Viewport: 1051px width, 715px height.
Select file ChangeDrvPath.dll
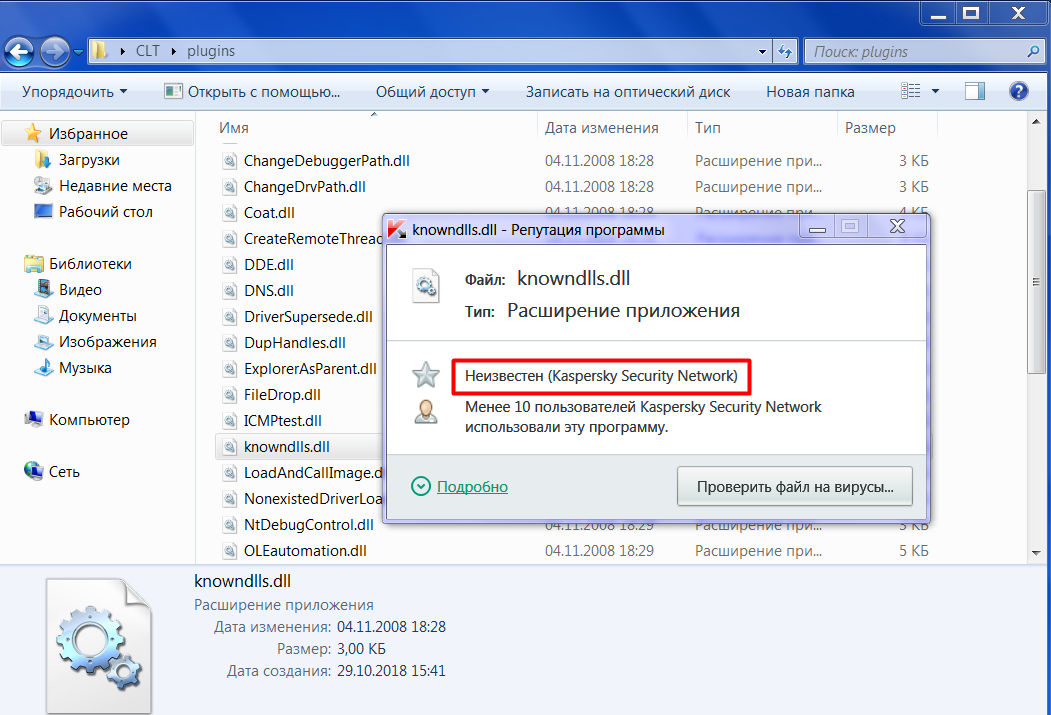click(304, 187)
